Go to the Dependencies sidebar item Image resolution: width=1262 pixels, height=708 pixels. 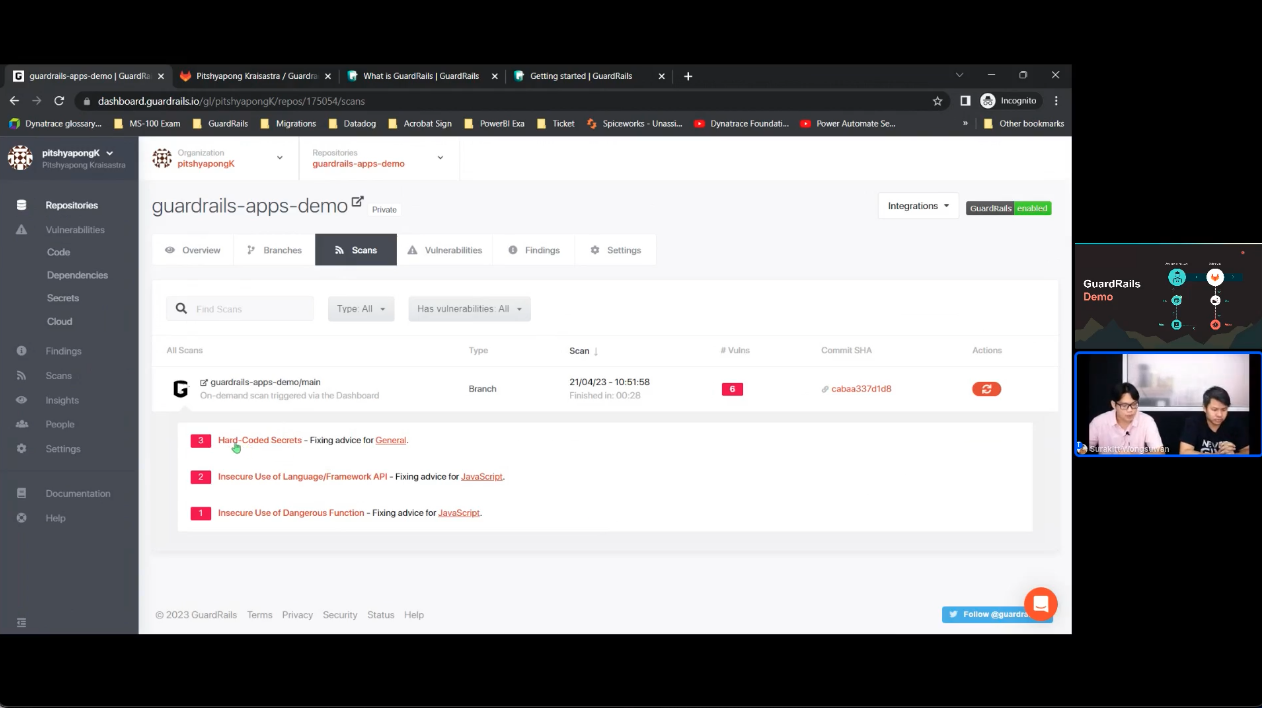point(77,274)
